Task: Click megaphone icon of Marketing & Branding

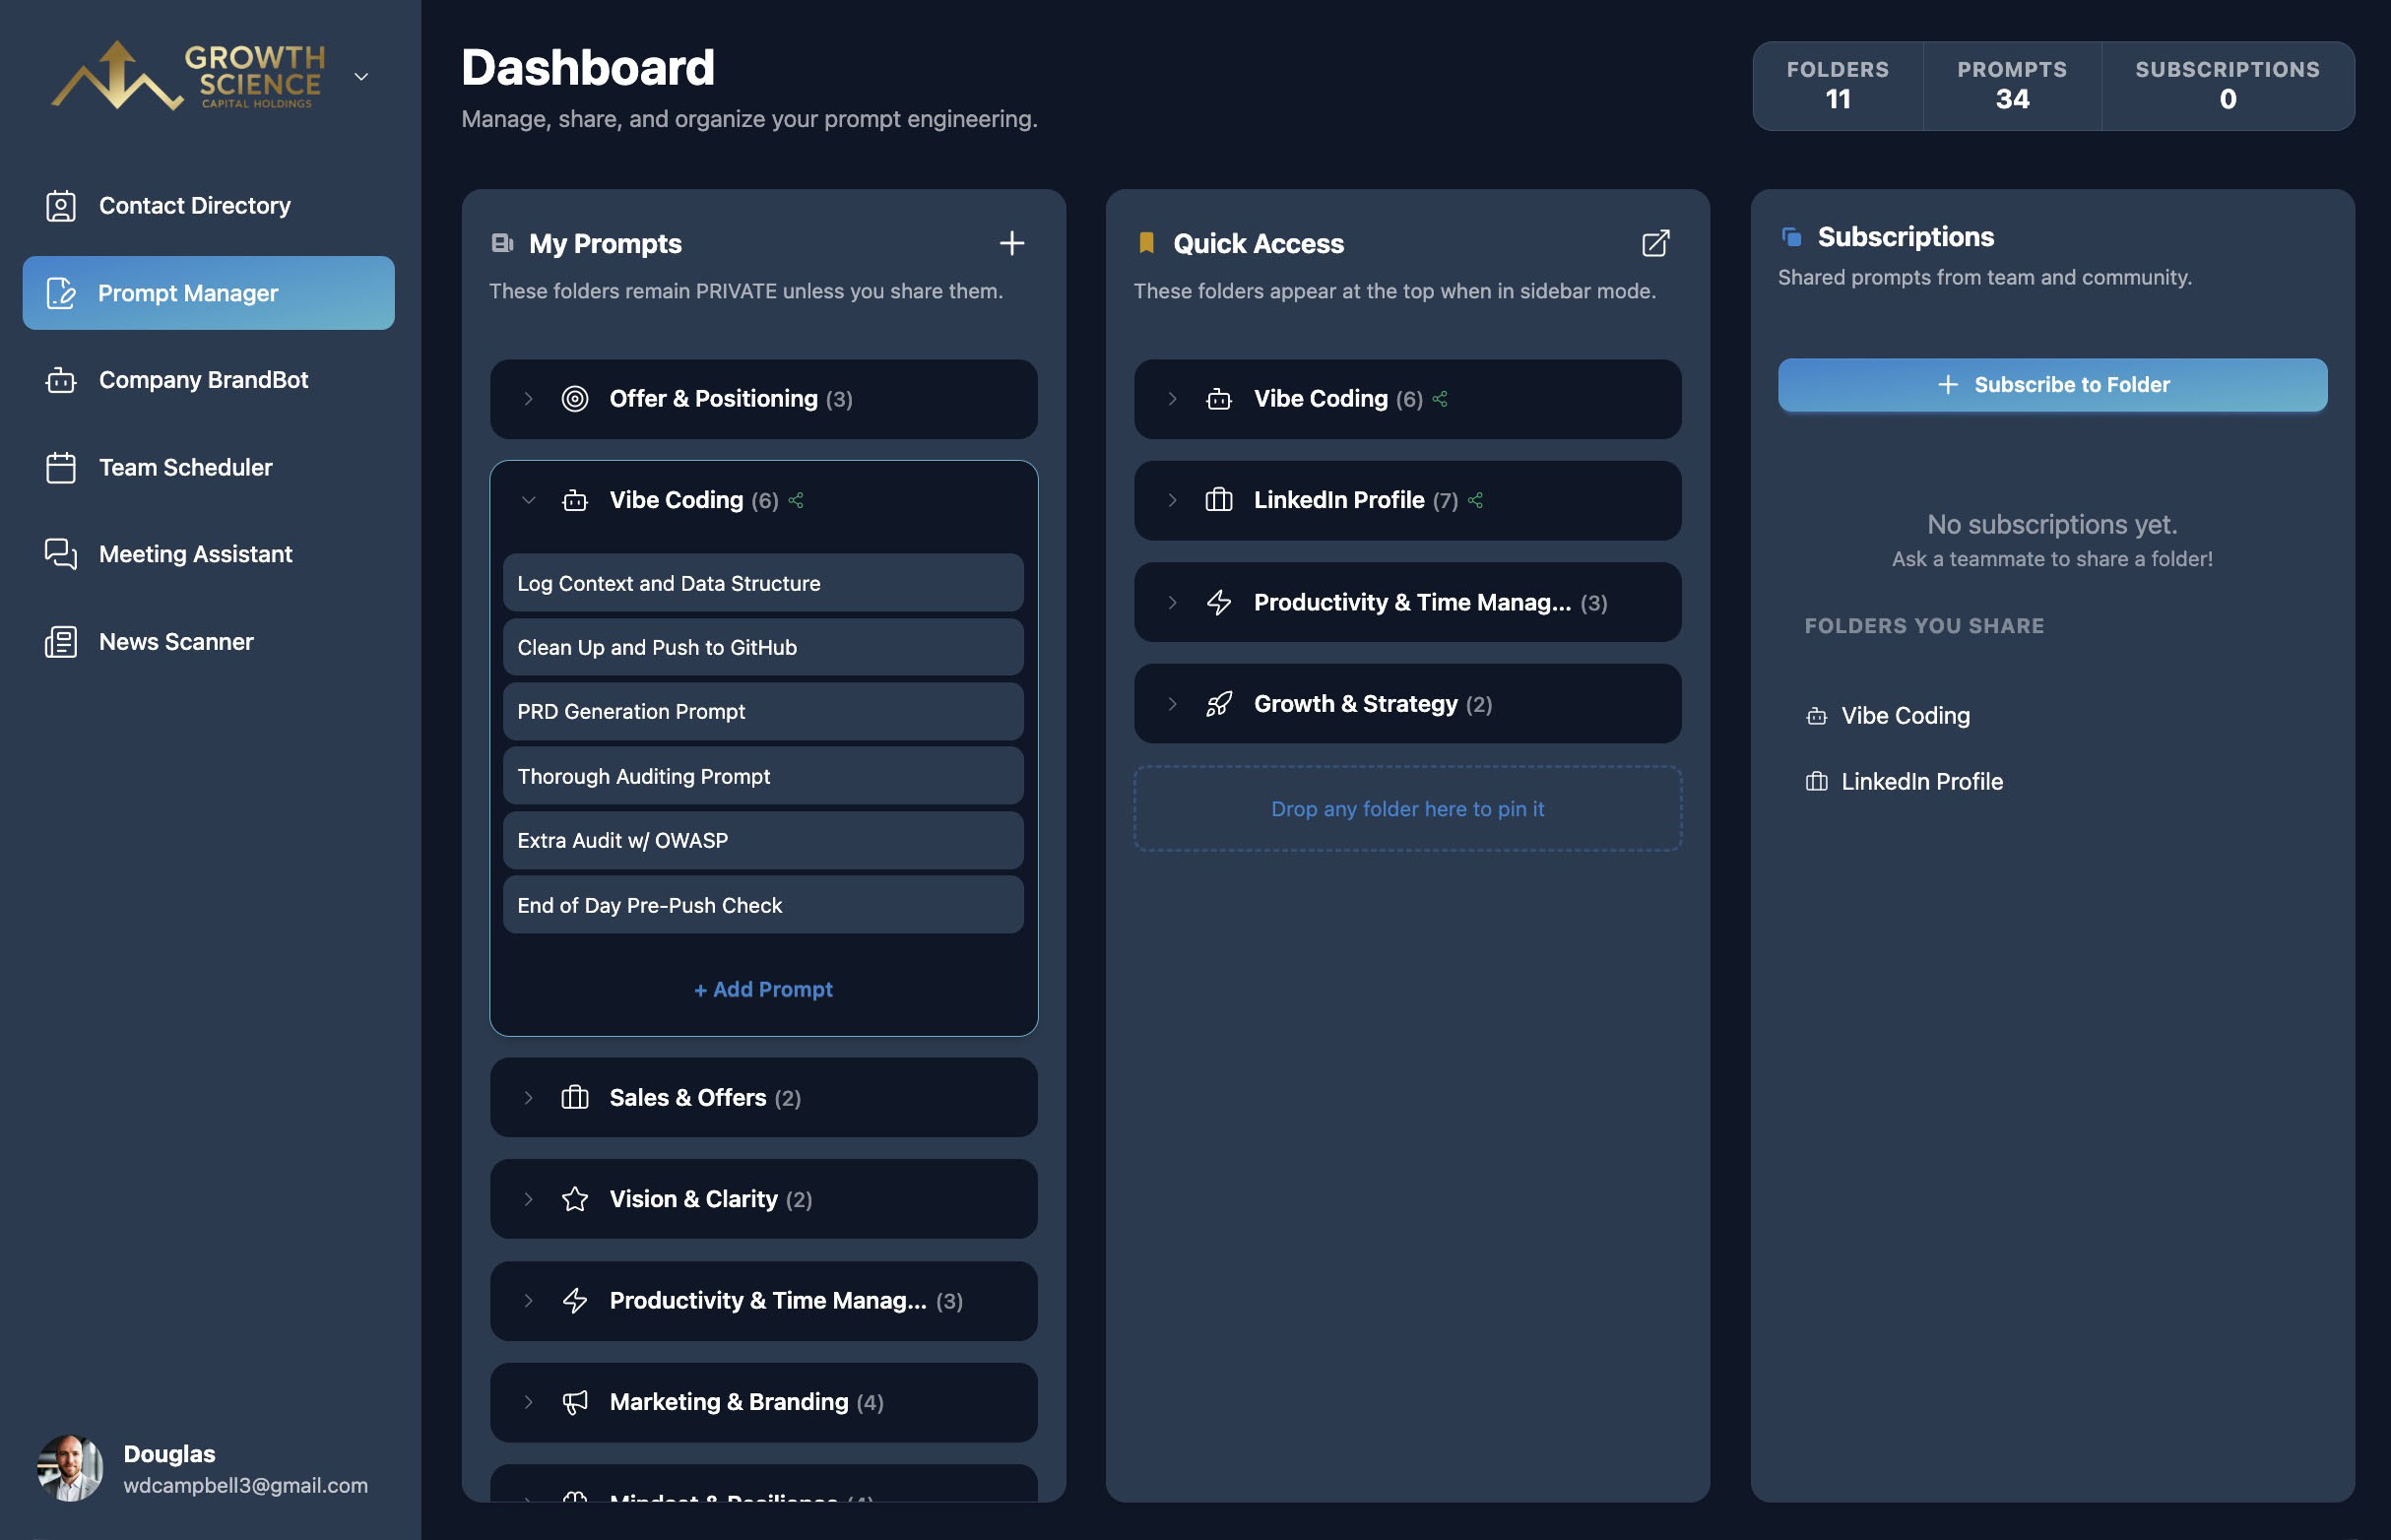Action: point(575,1402)
